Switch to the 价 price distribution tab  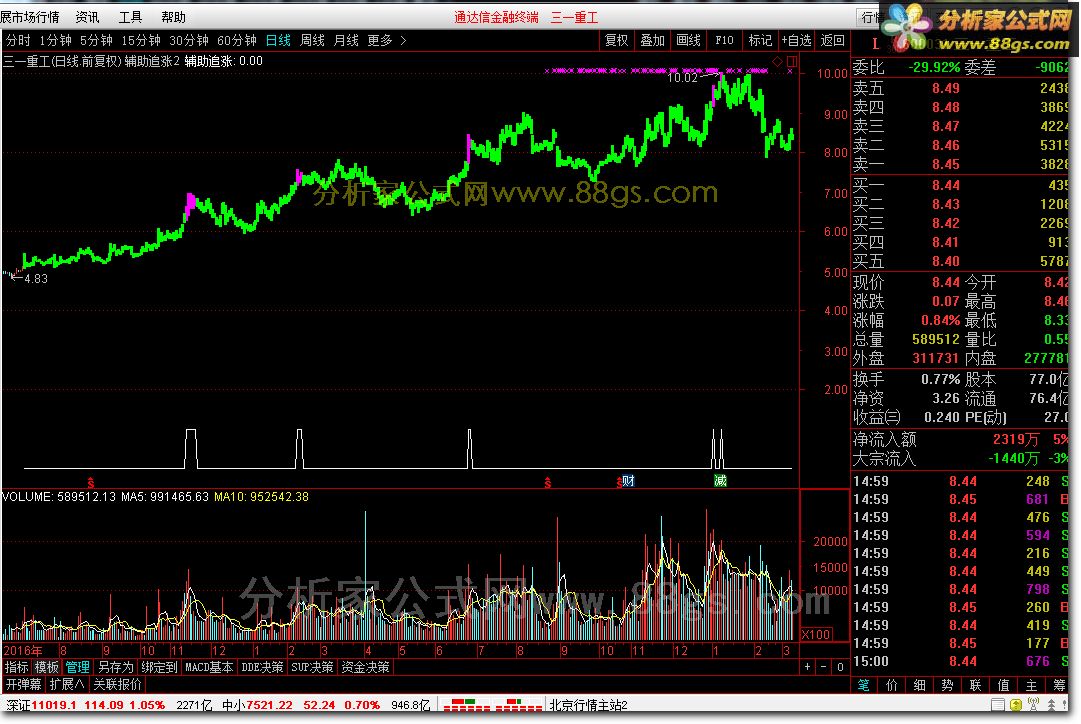click(x=891, y=685)
